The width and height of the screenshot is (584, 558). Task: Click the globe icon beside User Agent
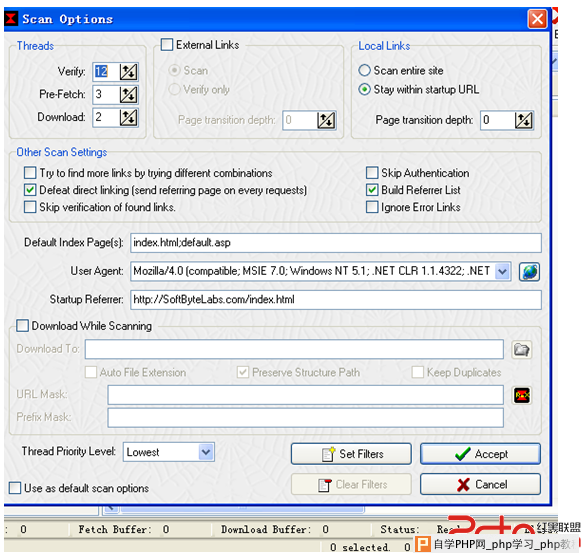pos(530,272)
